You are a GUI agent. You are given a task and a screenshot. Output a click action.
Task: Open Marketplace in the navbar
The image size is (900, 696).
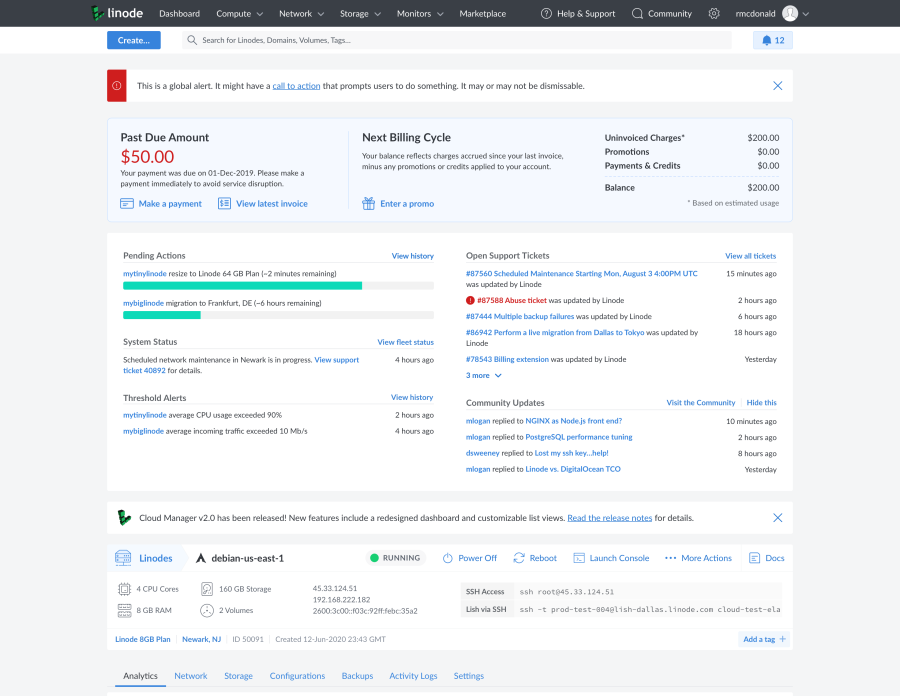(483, 13)
